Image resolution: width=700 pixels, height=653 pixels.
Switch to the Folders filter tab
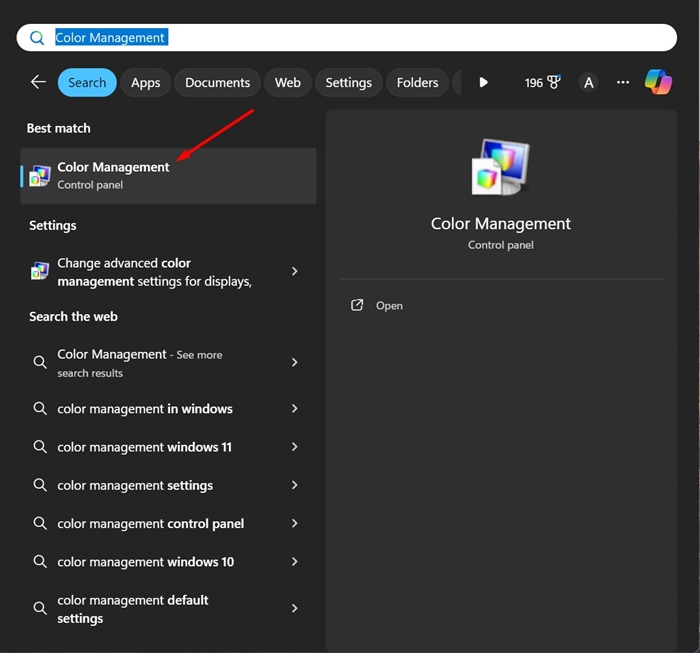coord(417,83)
